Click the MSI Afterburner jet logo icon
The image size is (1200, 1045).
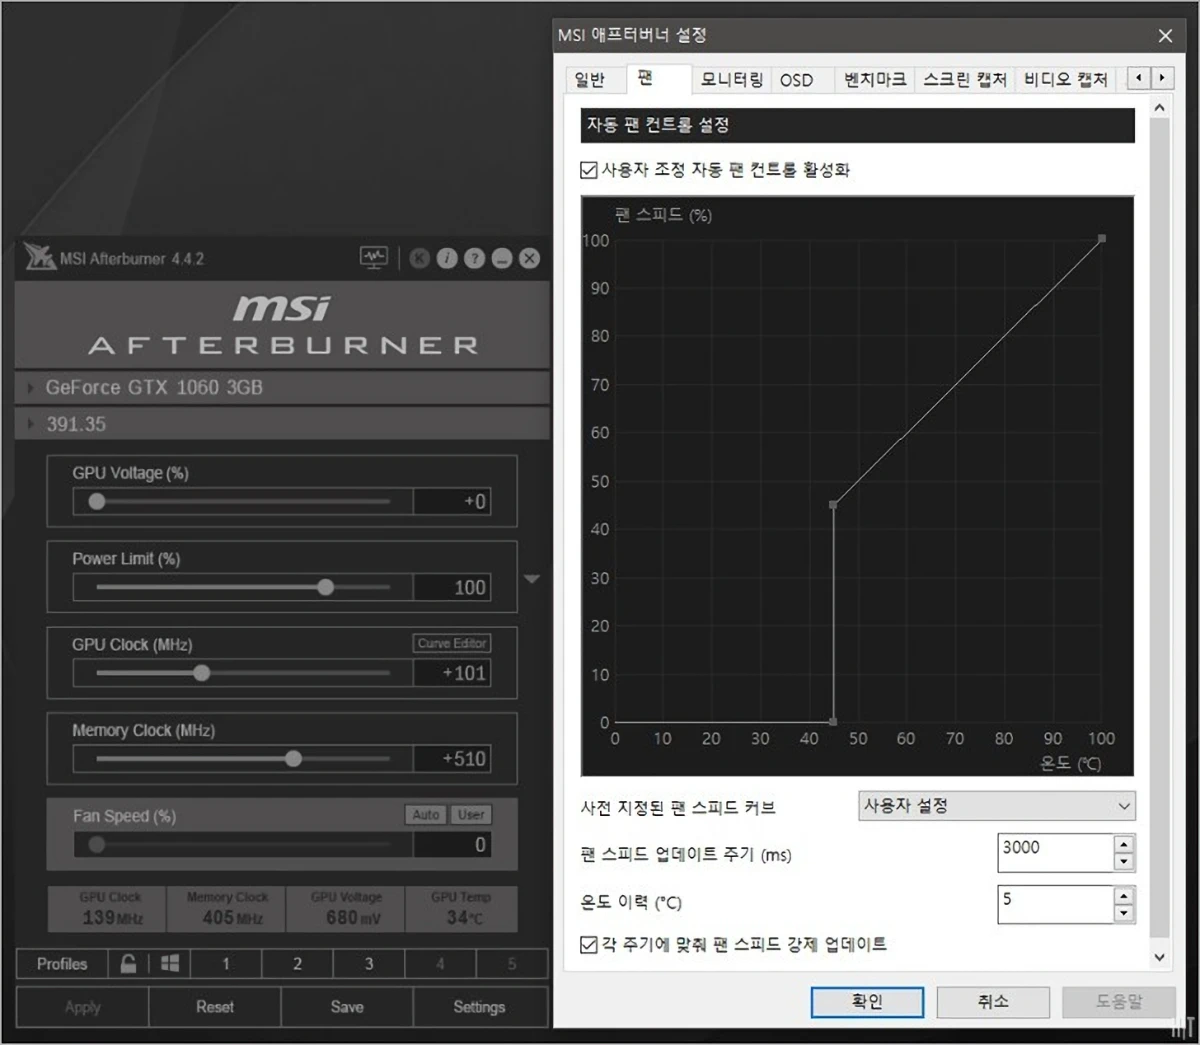(39, 257)
